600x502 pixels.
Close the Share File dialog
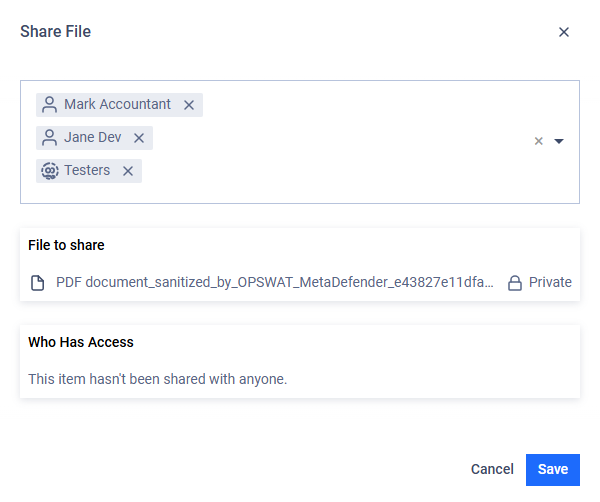[564, 32]
